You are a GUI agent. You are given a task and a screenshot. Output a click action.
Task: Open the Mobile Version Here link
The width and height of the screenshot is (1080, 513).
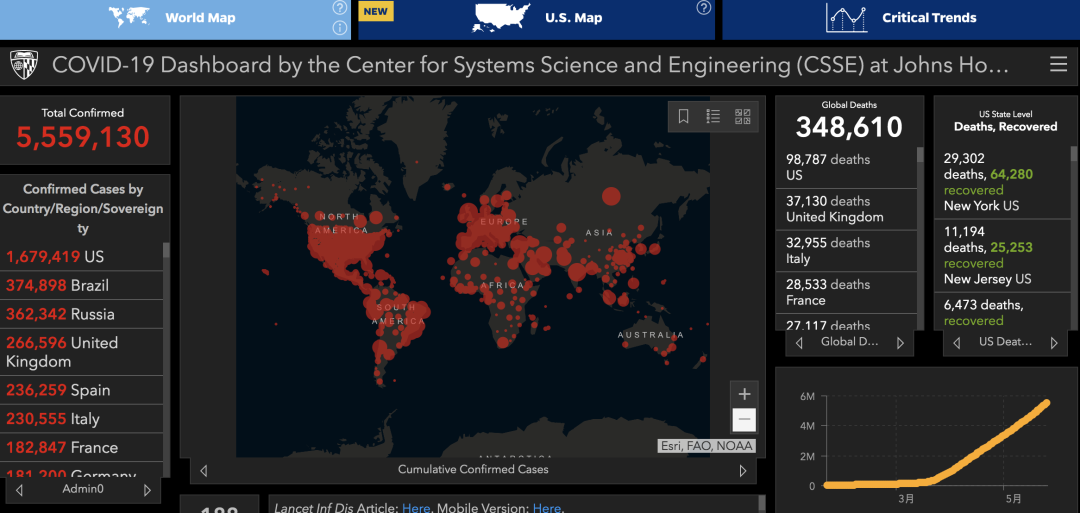546,508
